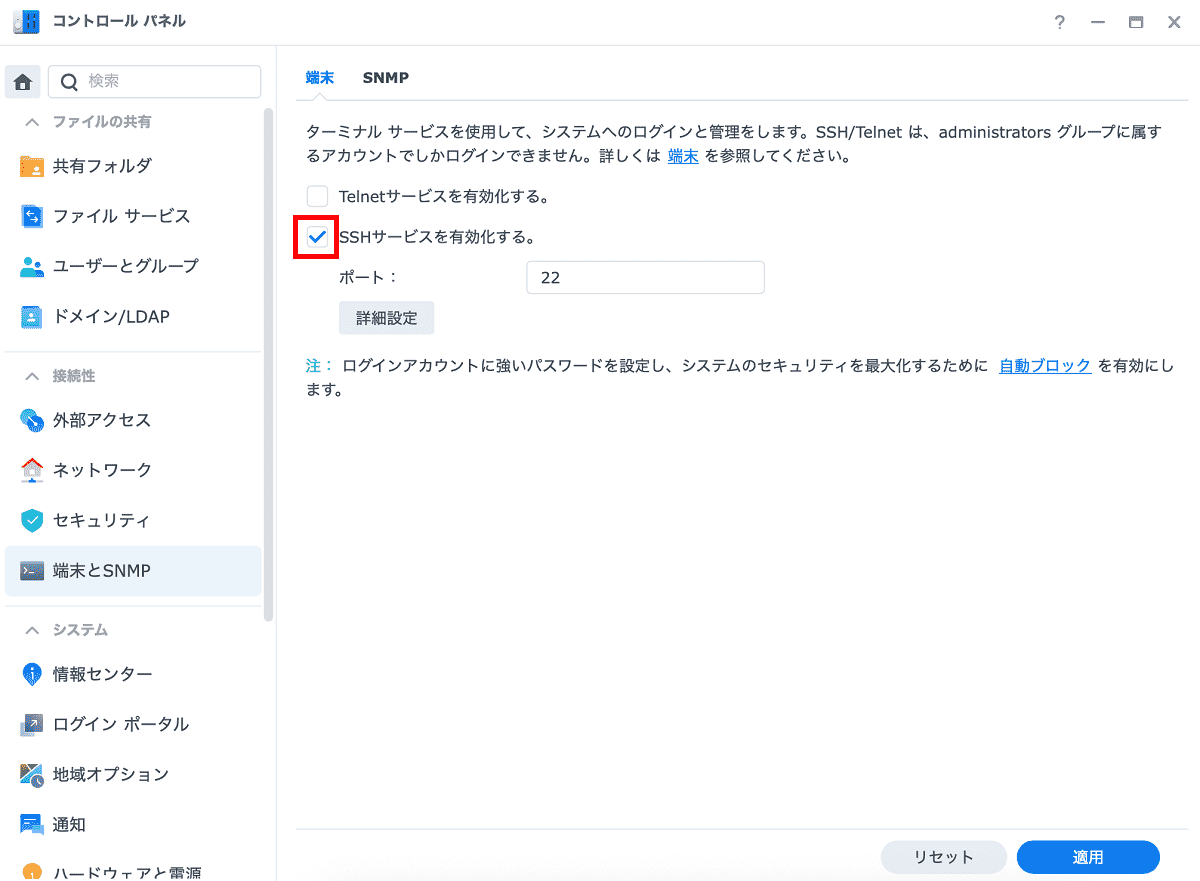Open セキュリティ shield icon
Screen dimensions: 1200x881
[x=32, y=520]
